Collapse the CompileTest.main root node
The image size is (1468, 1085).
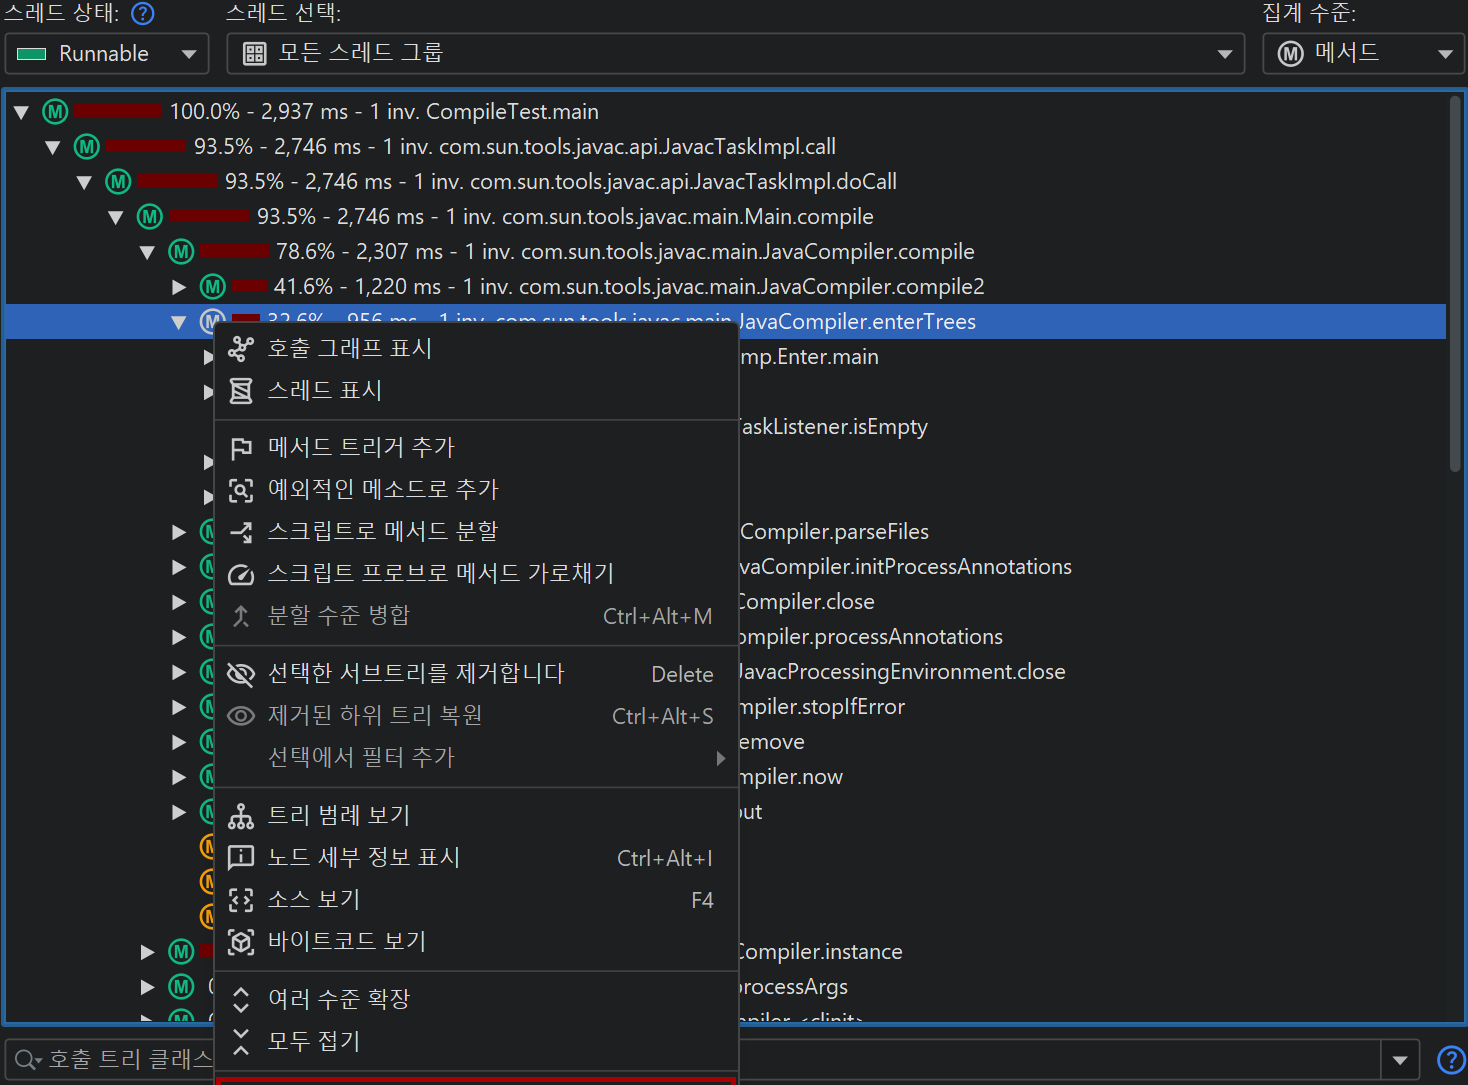(x=21, y=112)
